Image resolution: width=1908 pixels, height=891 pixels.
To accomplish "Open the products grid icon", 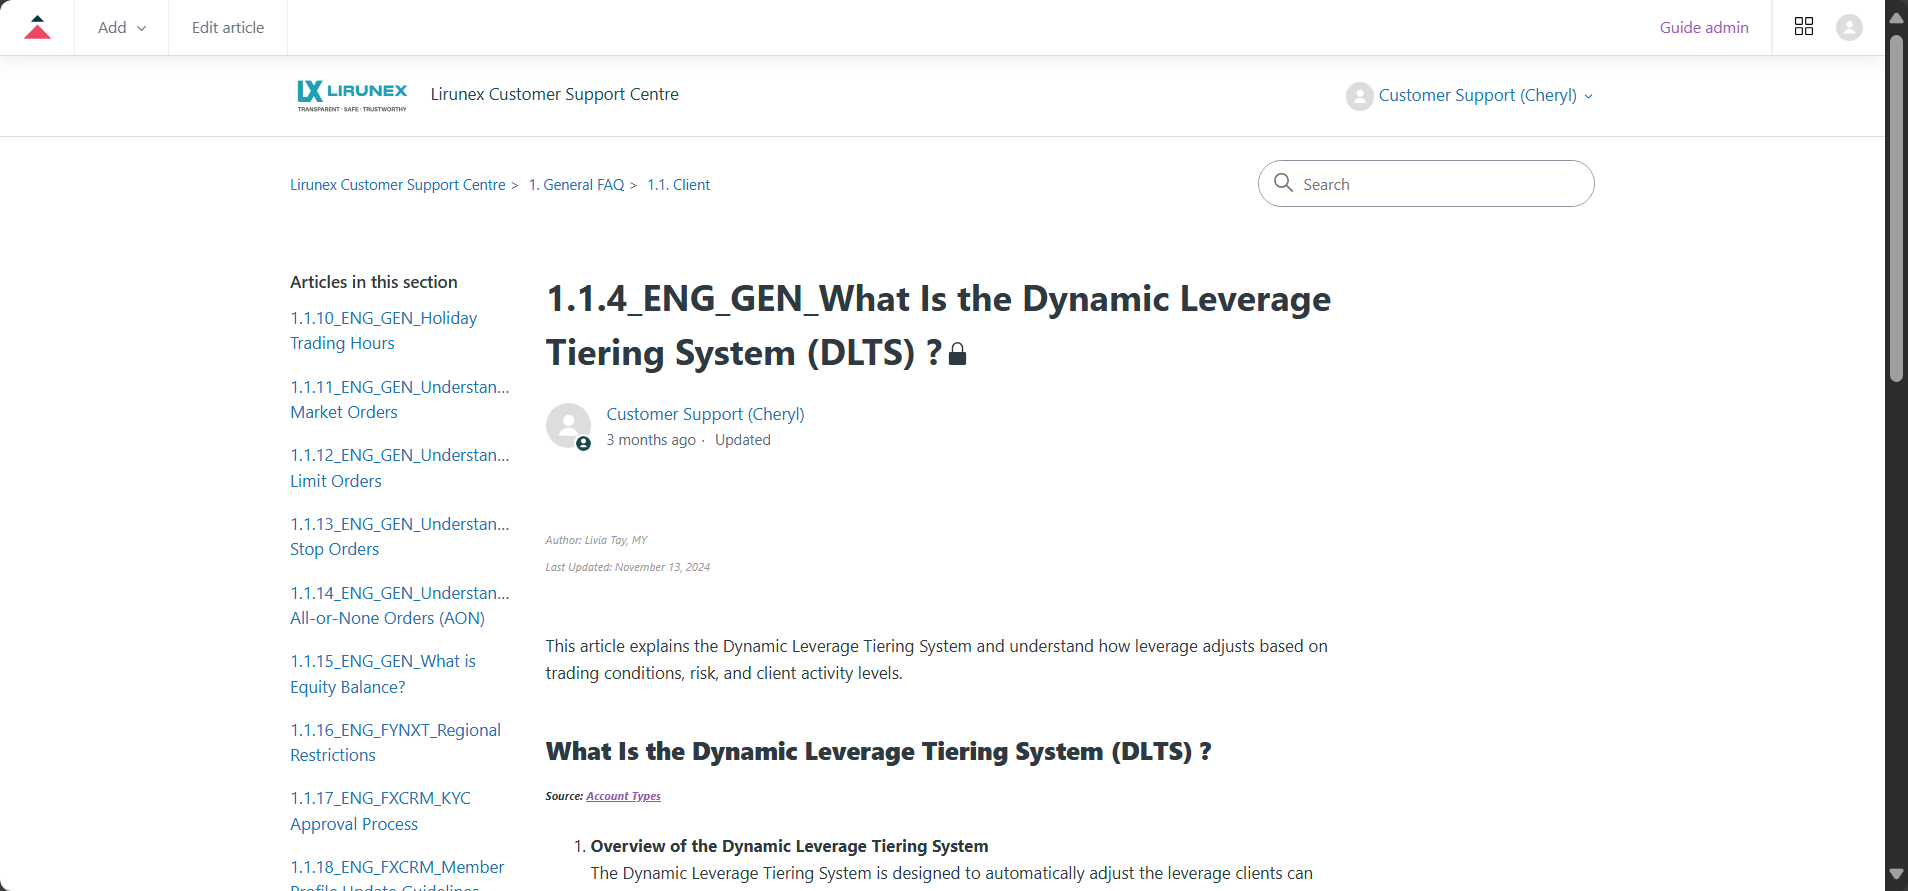I will [x=1803, y=27].
